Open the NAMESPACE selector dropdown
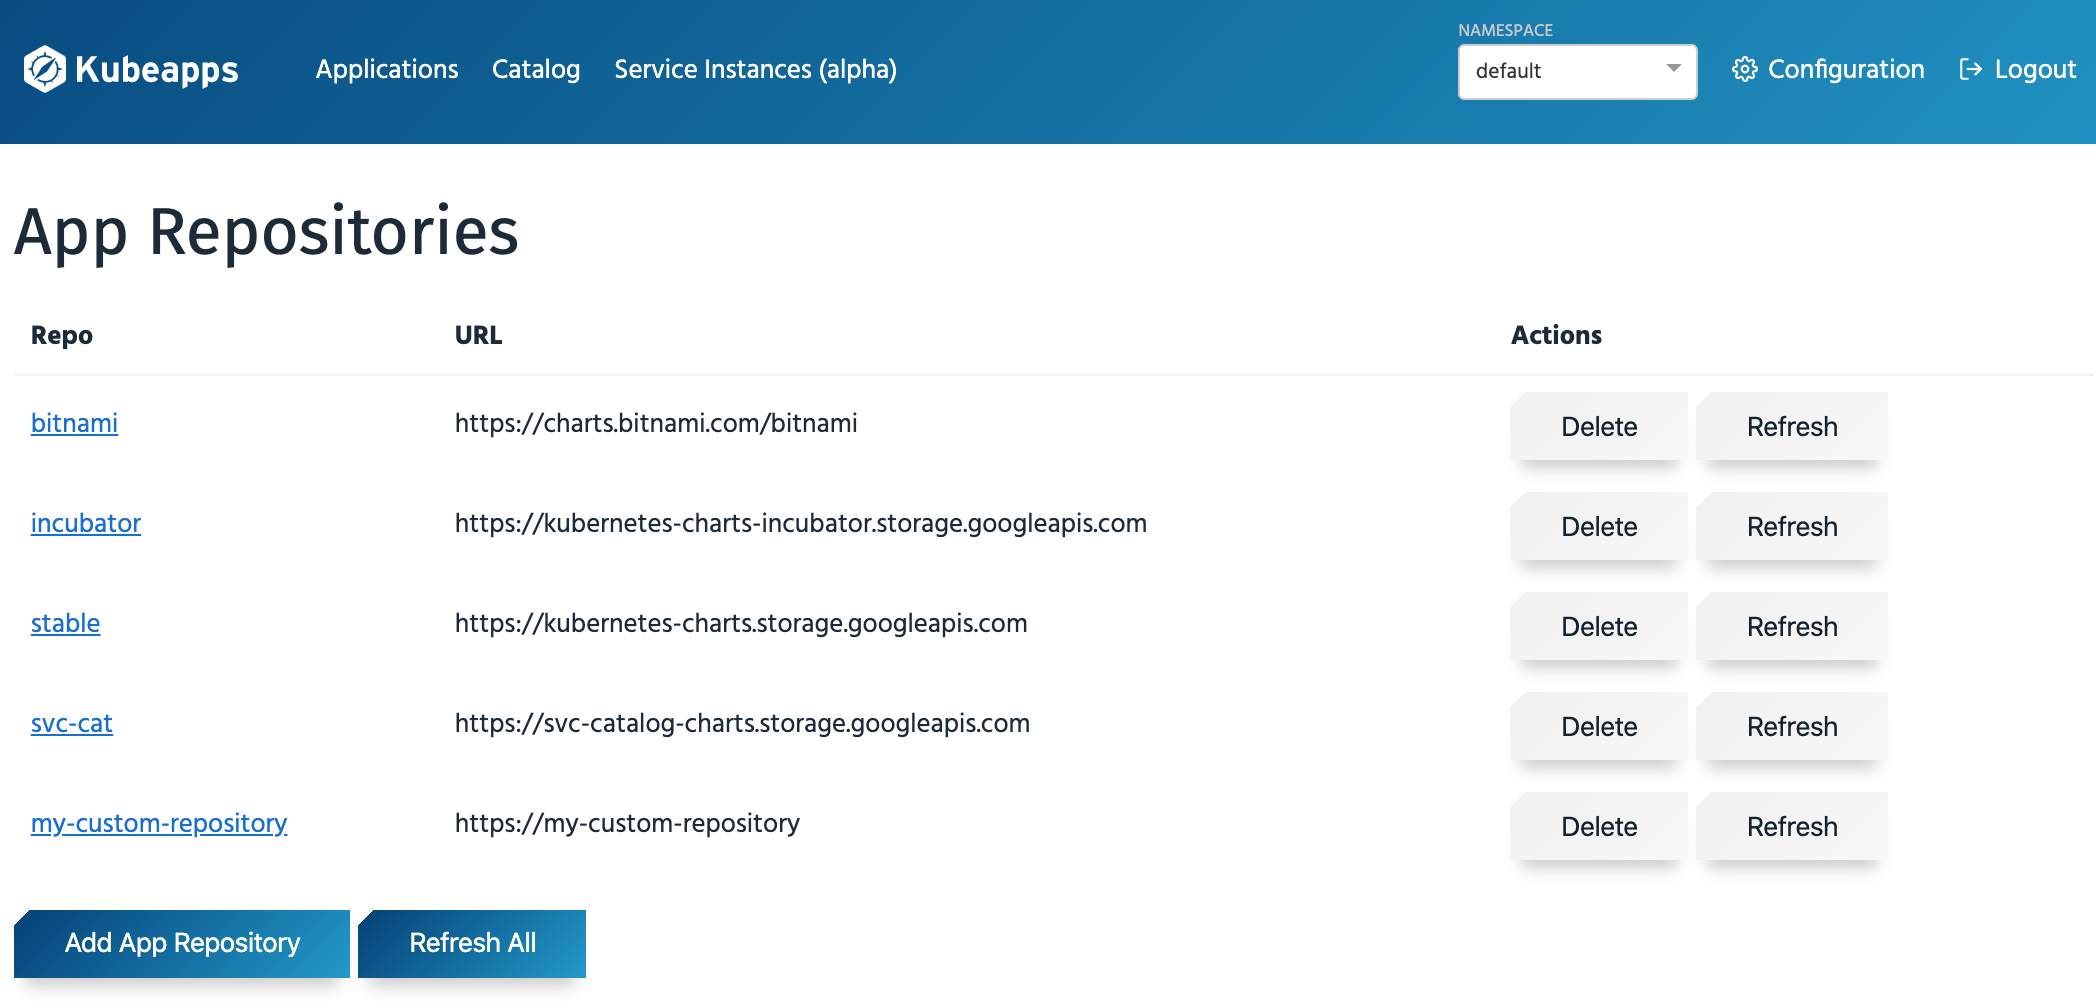Viewport: 2096px width, 1008px height. click(1576, 71)
